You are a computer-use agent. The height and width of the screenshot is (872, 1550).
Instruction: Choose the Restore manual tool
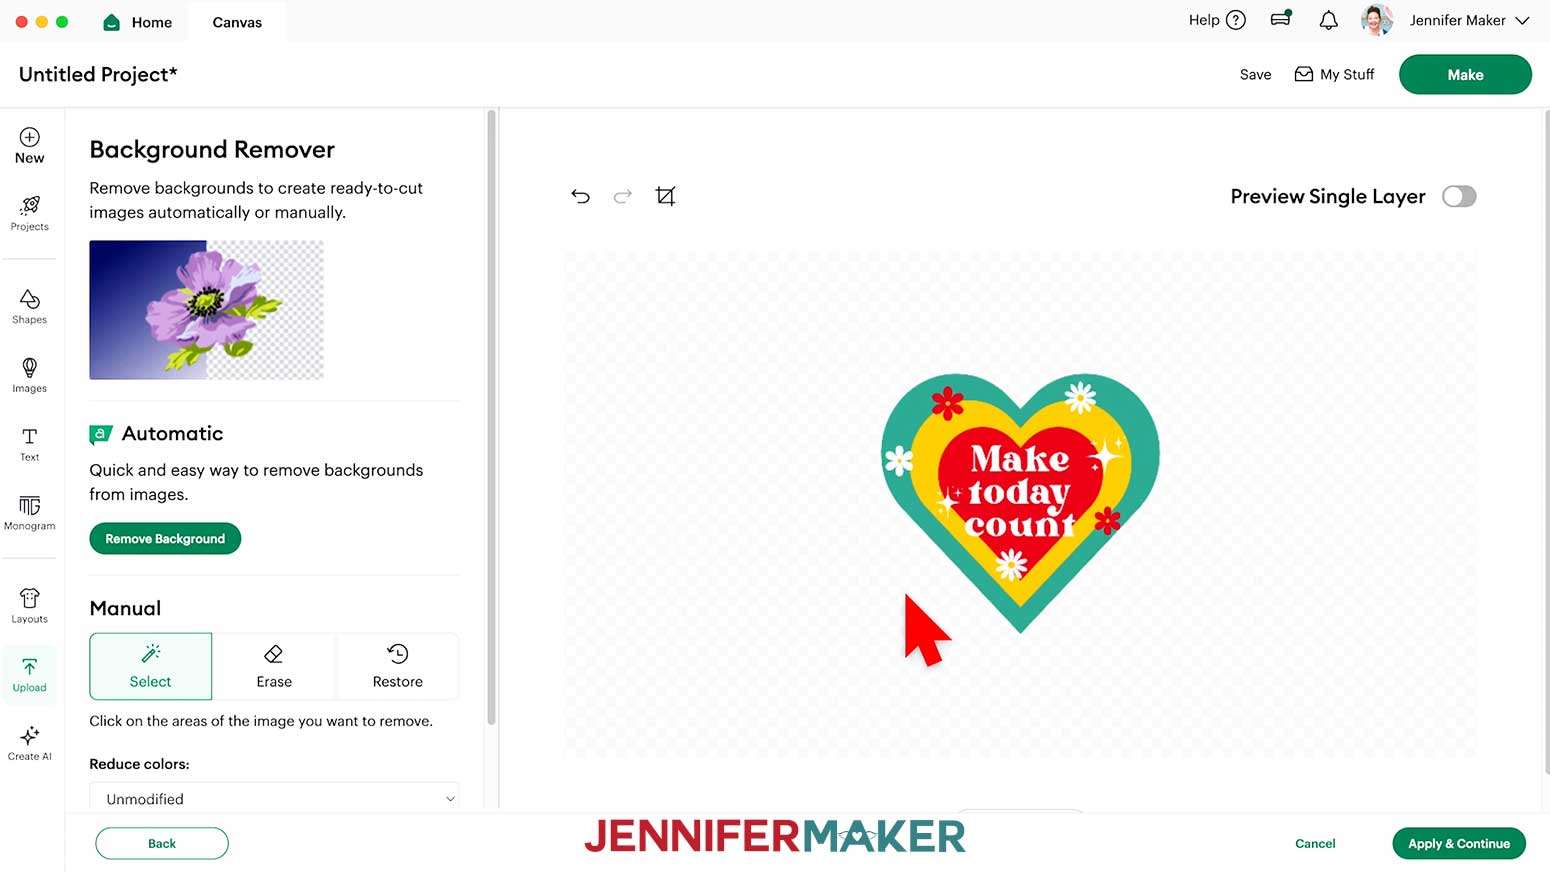[397, 666]
